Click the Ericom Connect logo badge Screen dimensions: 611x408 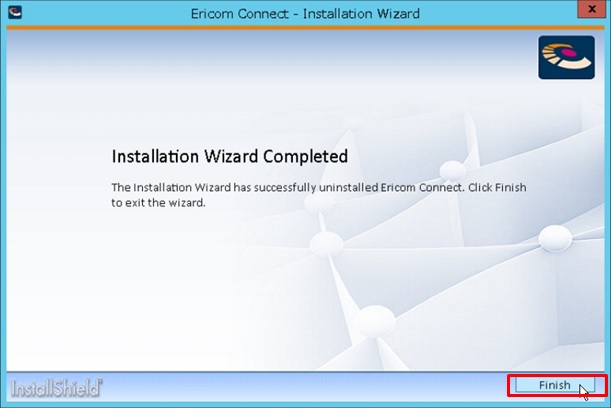[x=566, y=57]
